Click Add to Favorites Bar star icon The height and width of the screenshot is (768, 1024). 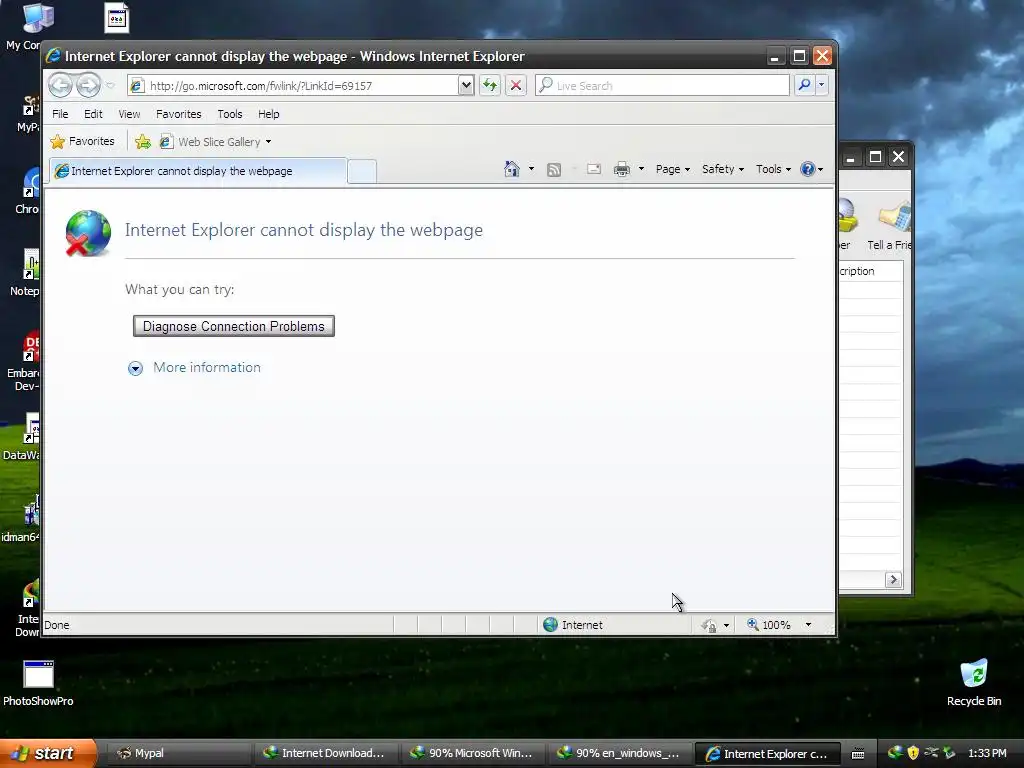pos(142,141)
